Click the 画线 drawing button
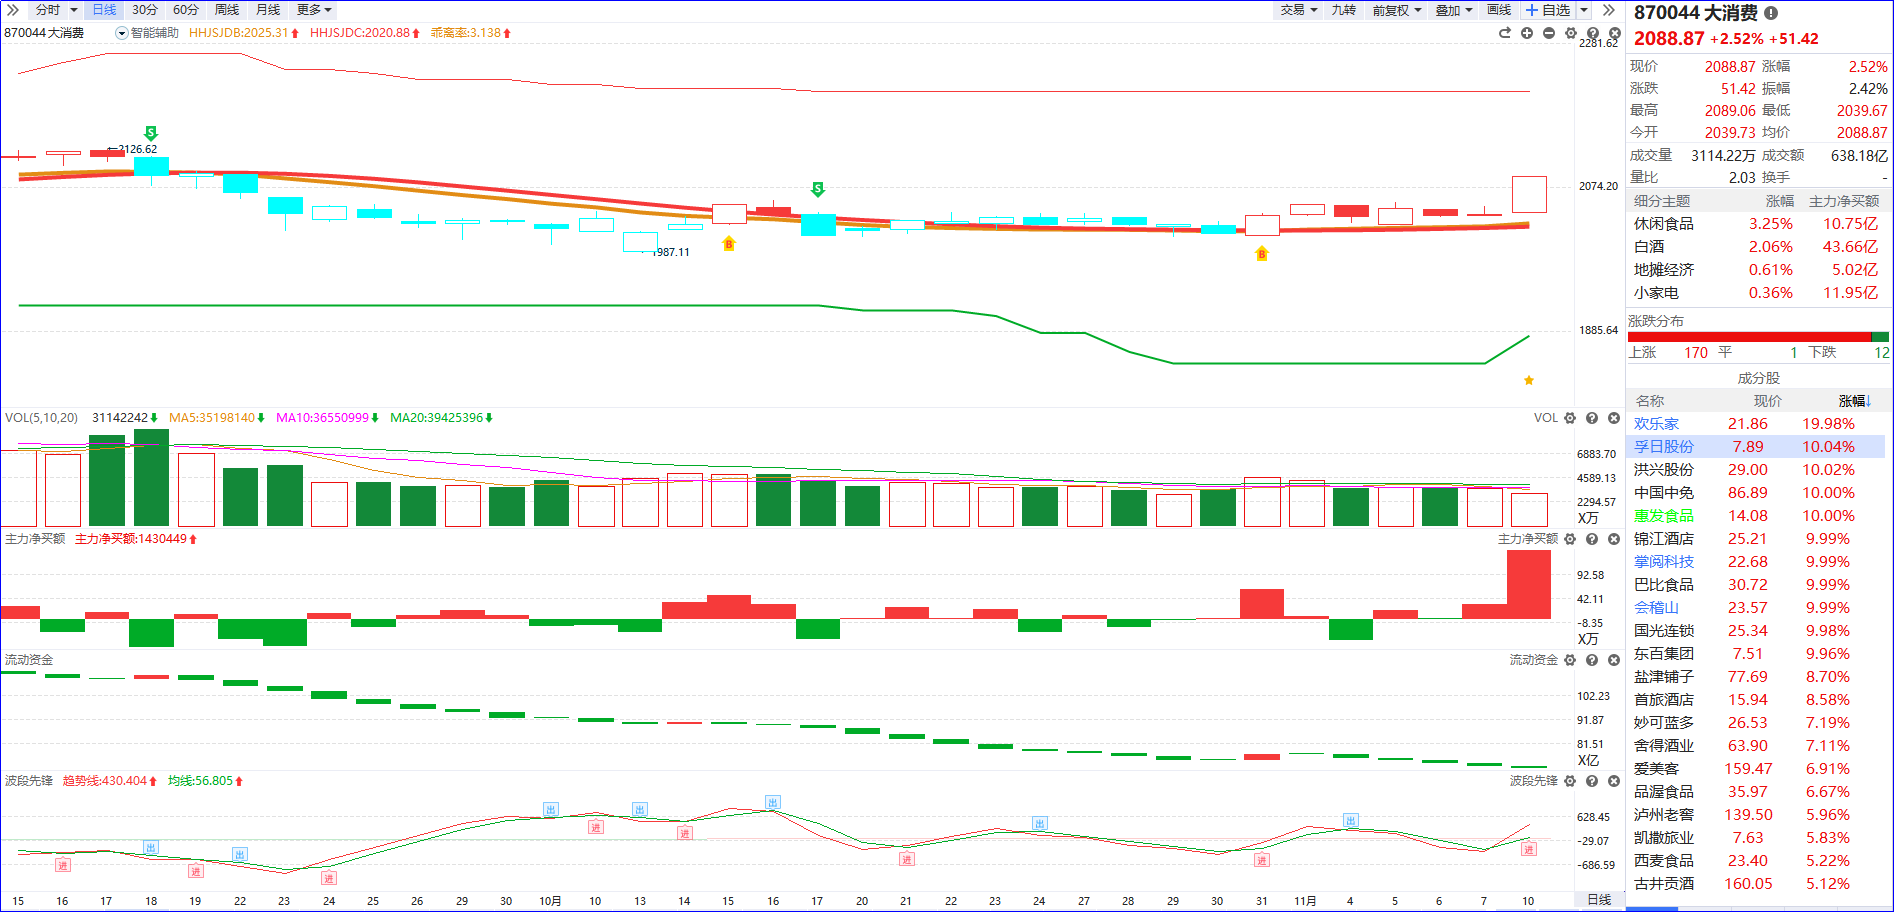This screenshot has height=912, width=1894. tap(1499, 10)
